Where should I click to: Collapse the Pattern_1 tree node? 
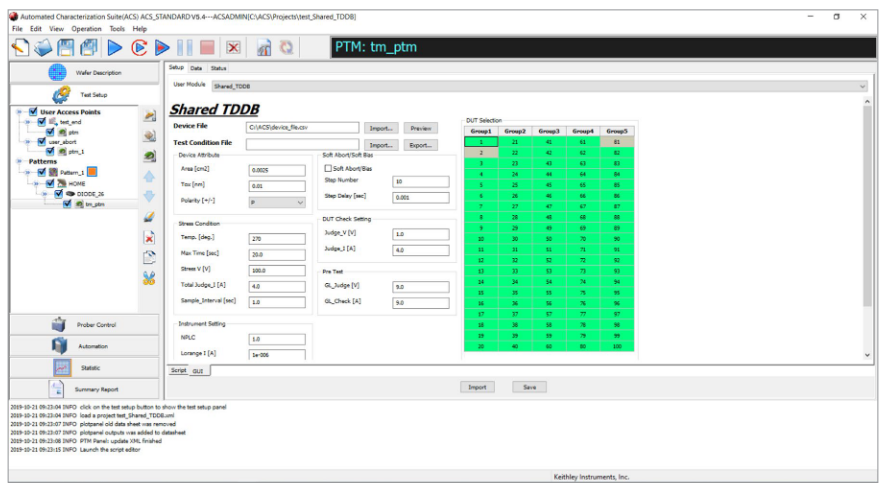pyautogui.click(x=25, y=172)
